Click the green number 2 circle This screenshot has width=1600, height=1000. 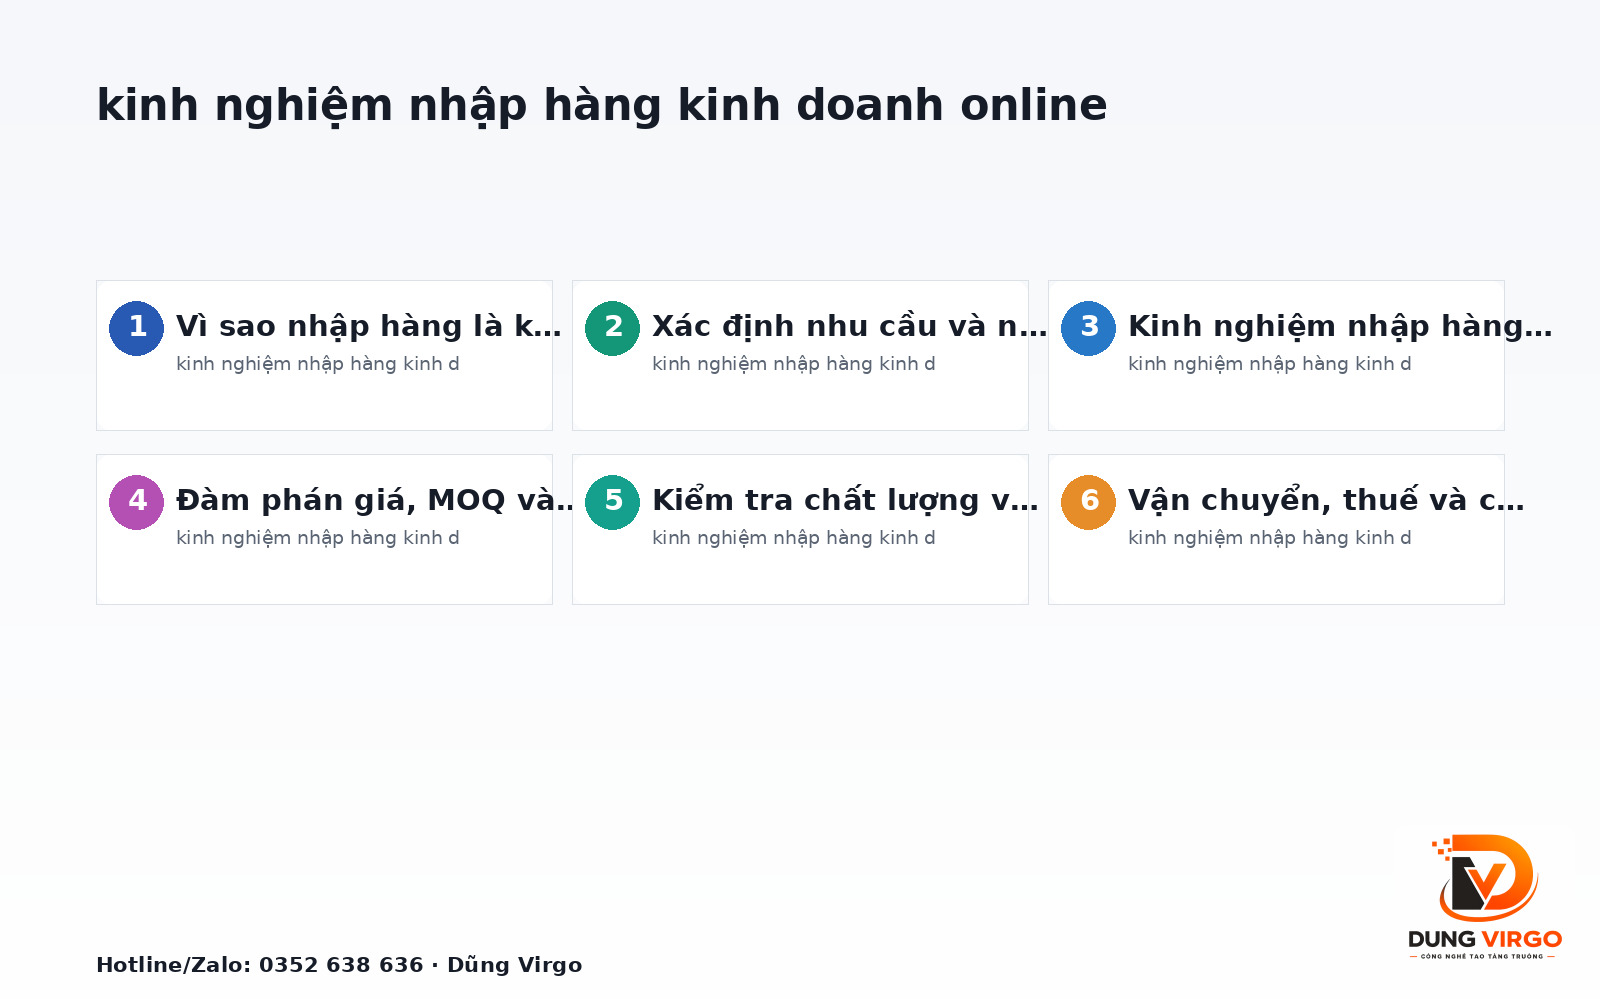[612, 328]
